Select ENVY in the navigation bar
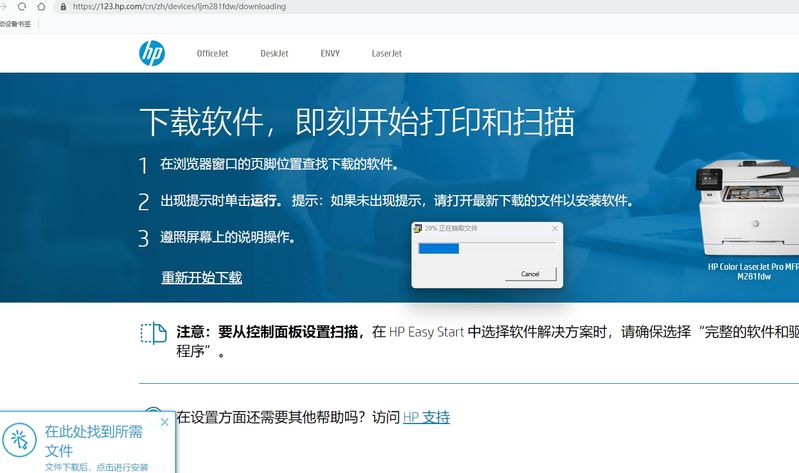The image size is (799, 473). click(330, 54)
